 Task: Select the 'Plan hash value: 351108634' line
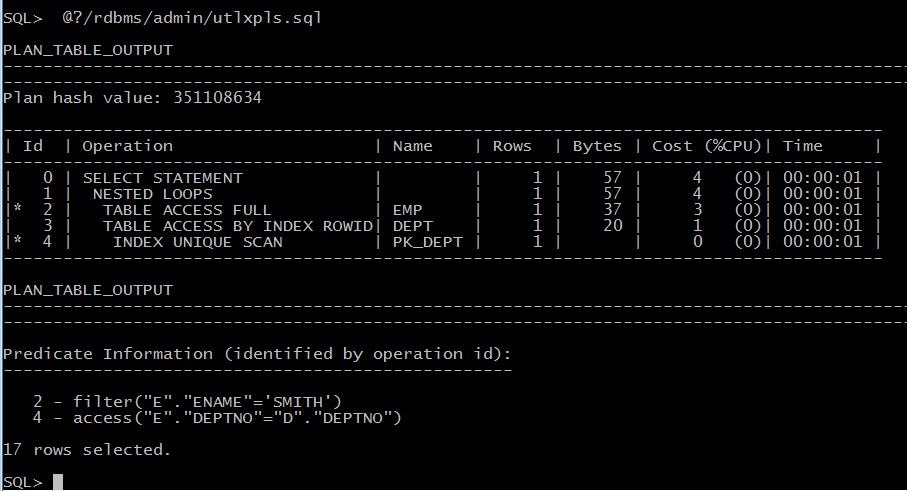pos(132,97)
